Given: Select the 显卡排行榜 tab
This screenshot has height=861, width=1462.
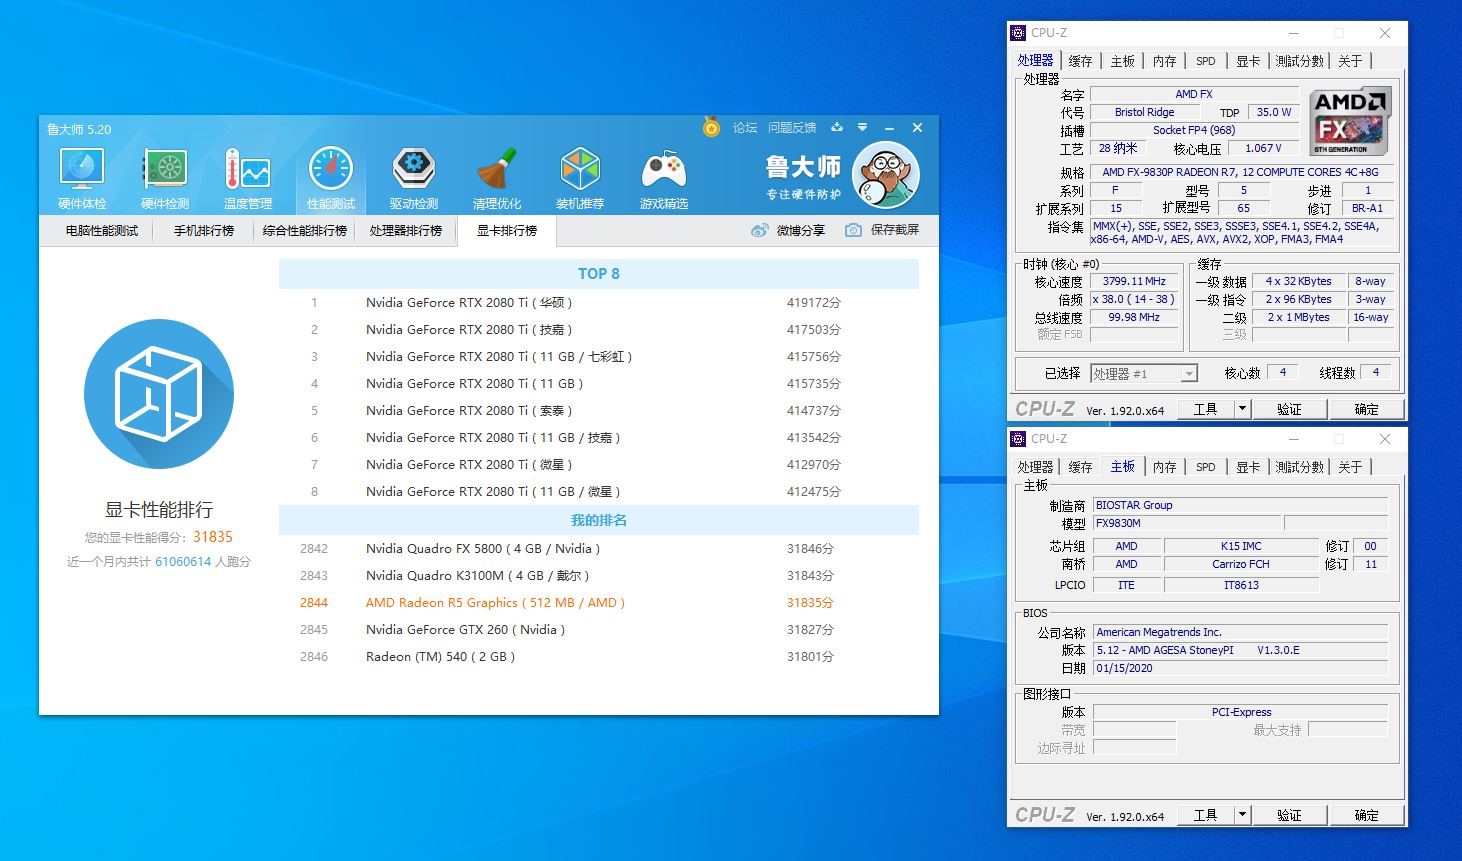Looking at the screenshot, I should 507,231.
